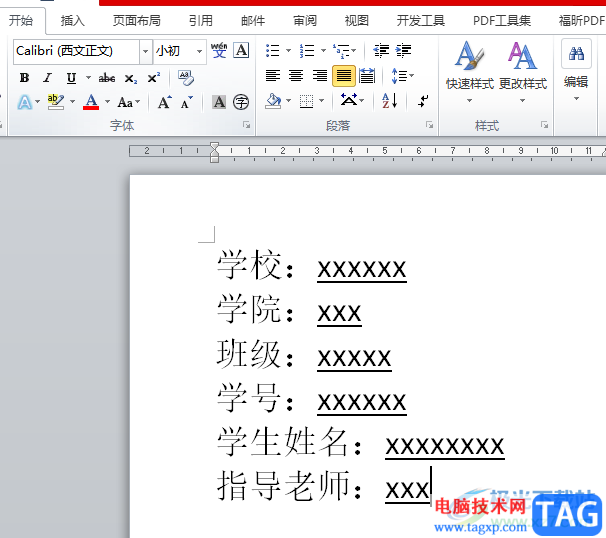Switch to 视图 tab
The image size is (606, 538).
click(357, 20)
